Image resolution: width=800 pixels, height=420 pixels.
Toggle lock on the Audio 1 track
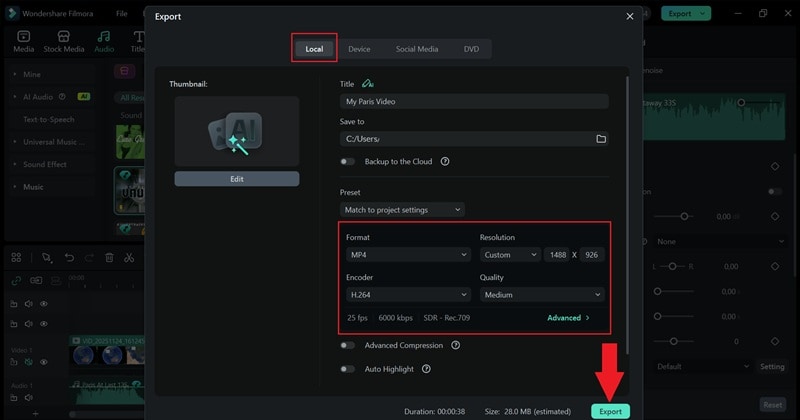(14, 398)
